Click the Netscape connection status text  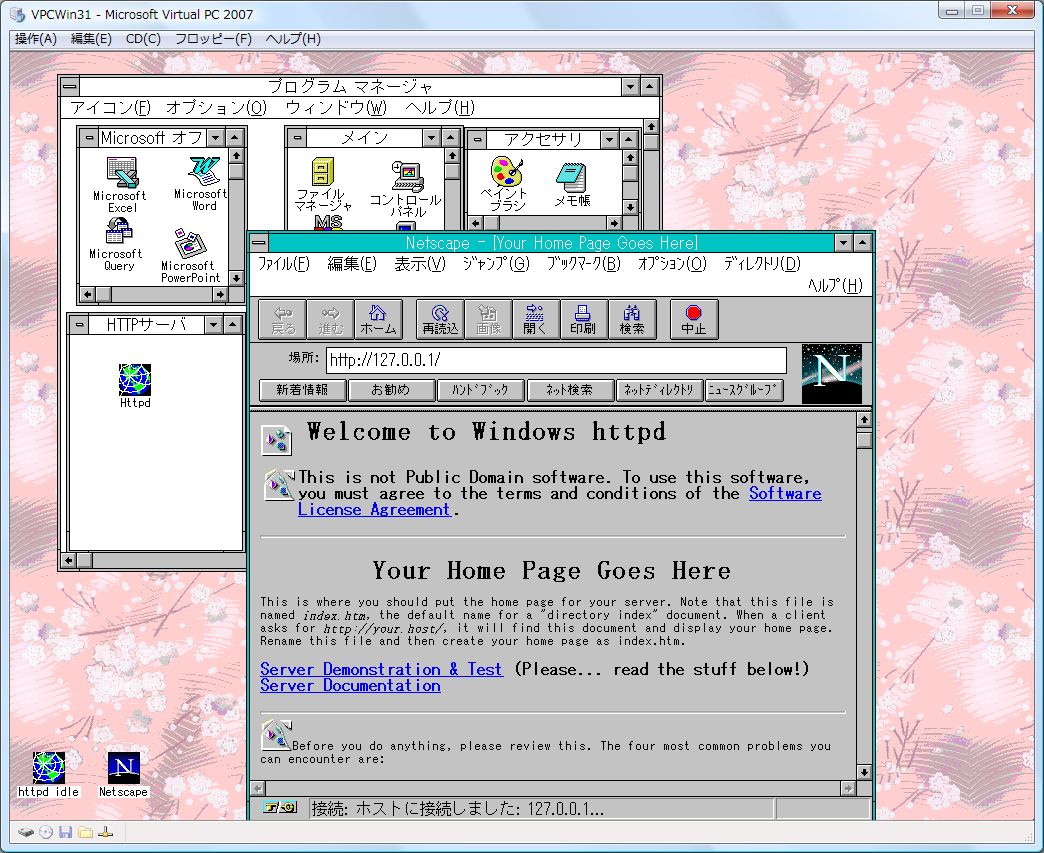[458, 809]
